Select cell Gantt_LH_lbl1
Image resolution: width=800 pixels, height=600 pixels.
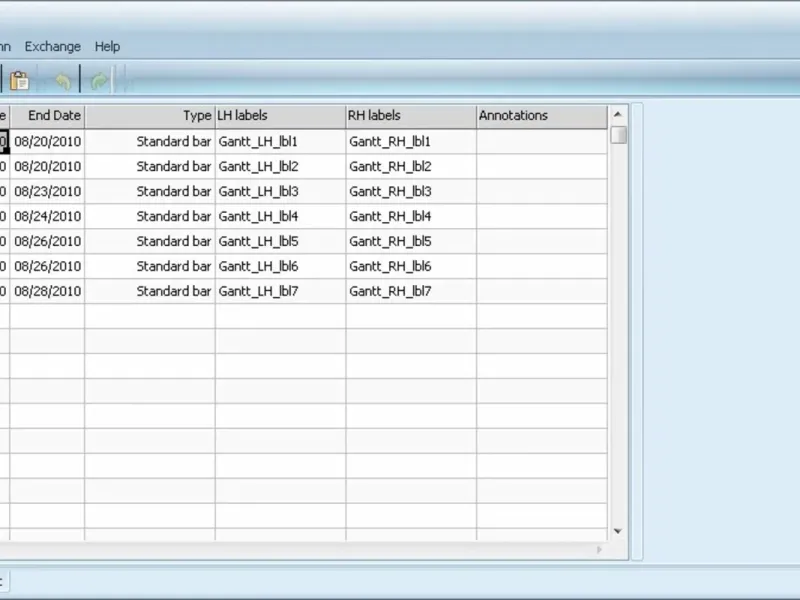[x=281, y=141]
